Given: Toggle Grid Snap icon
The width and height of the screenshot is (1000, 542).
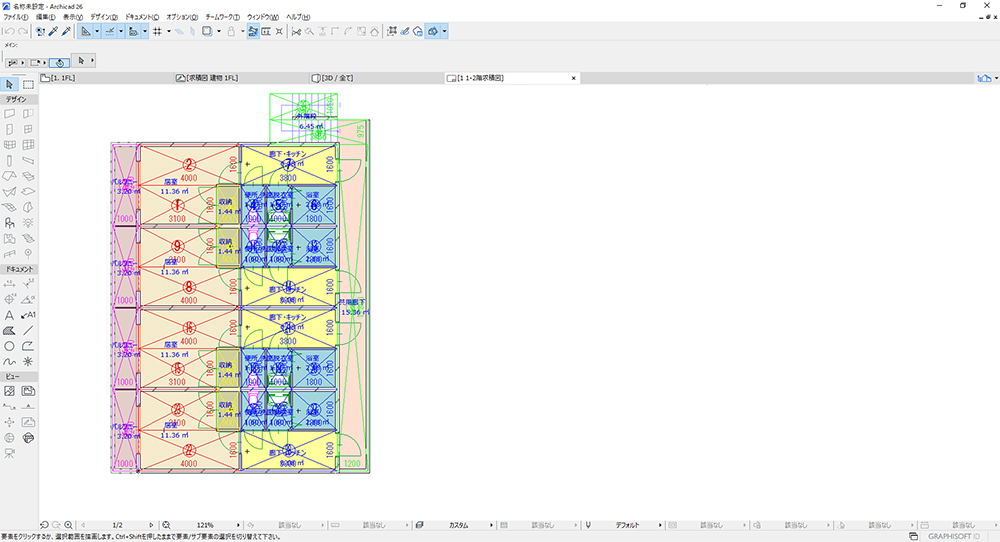Looking at the screenshot, I should [157, 31].
